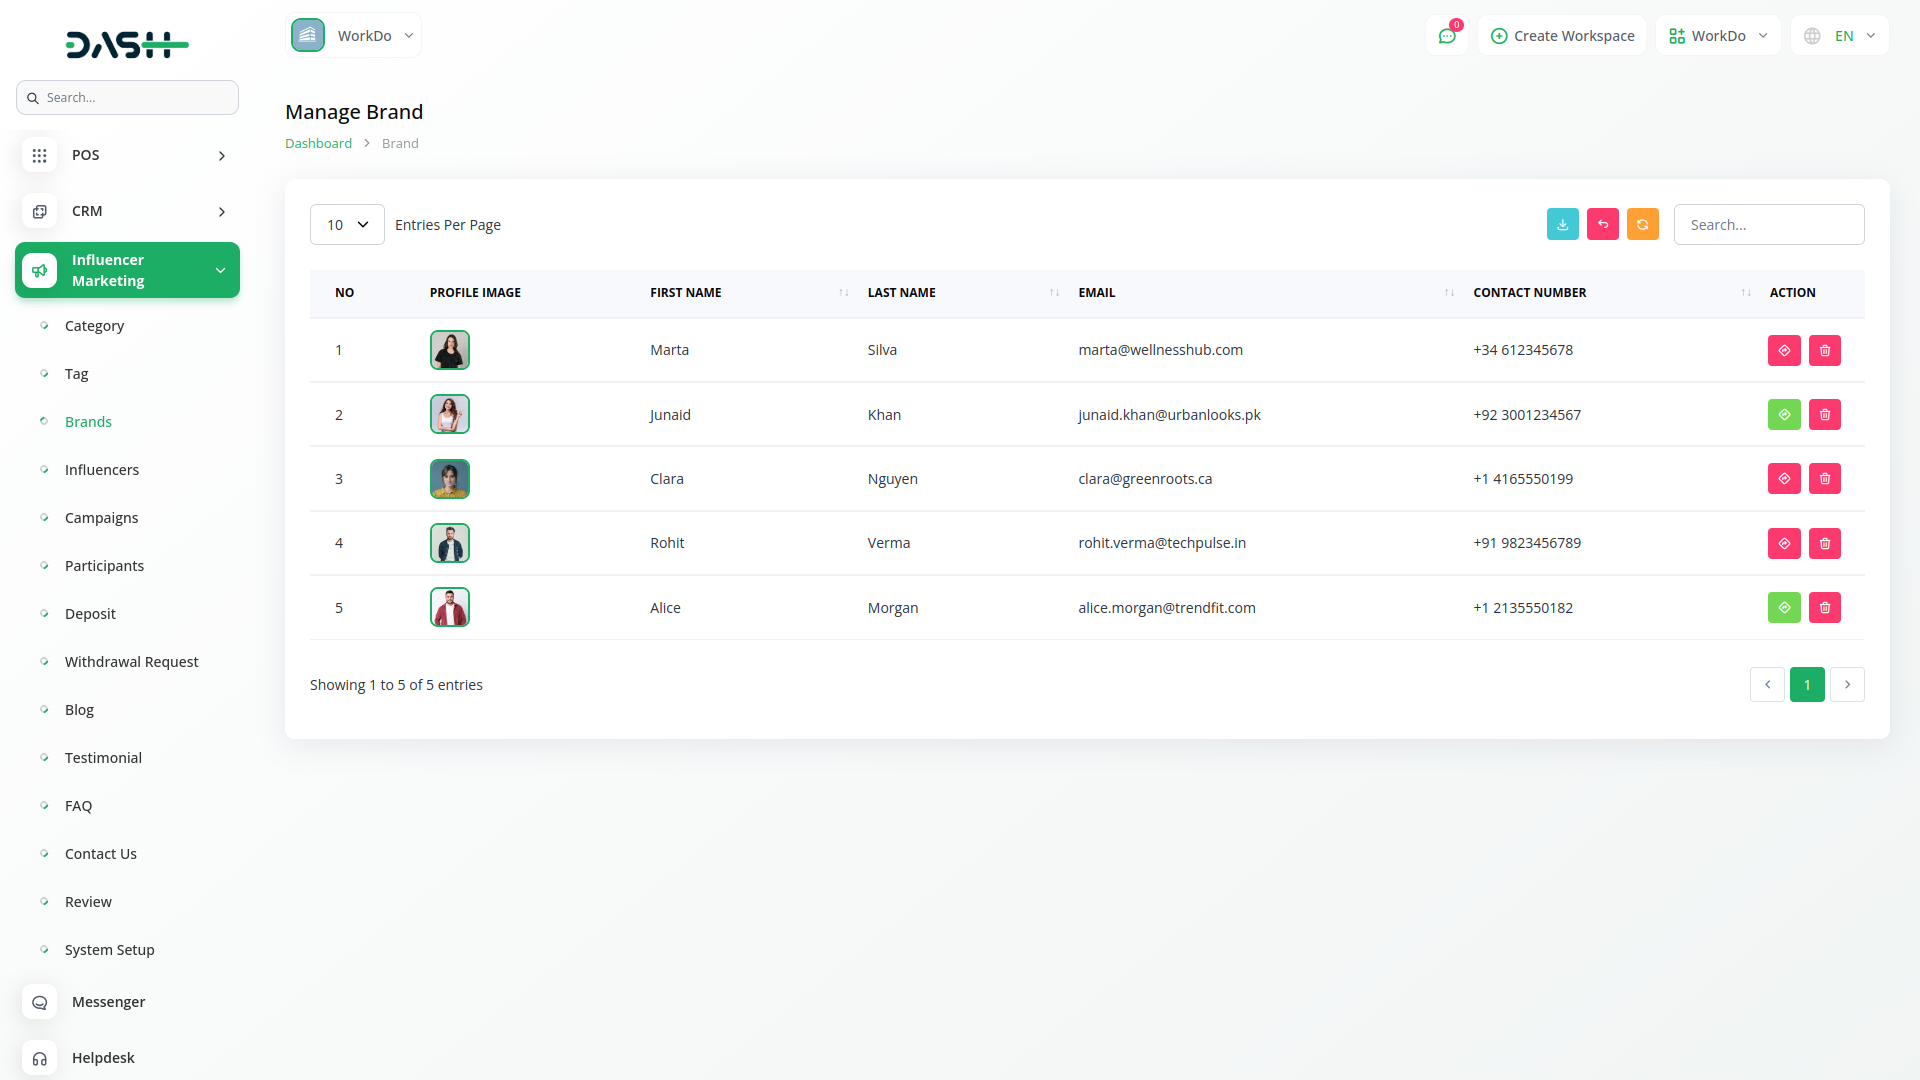
Task: Click trash icon for Rohit Verma
Action: click(1824, 543)
